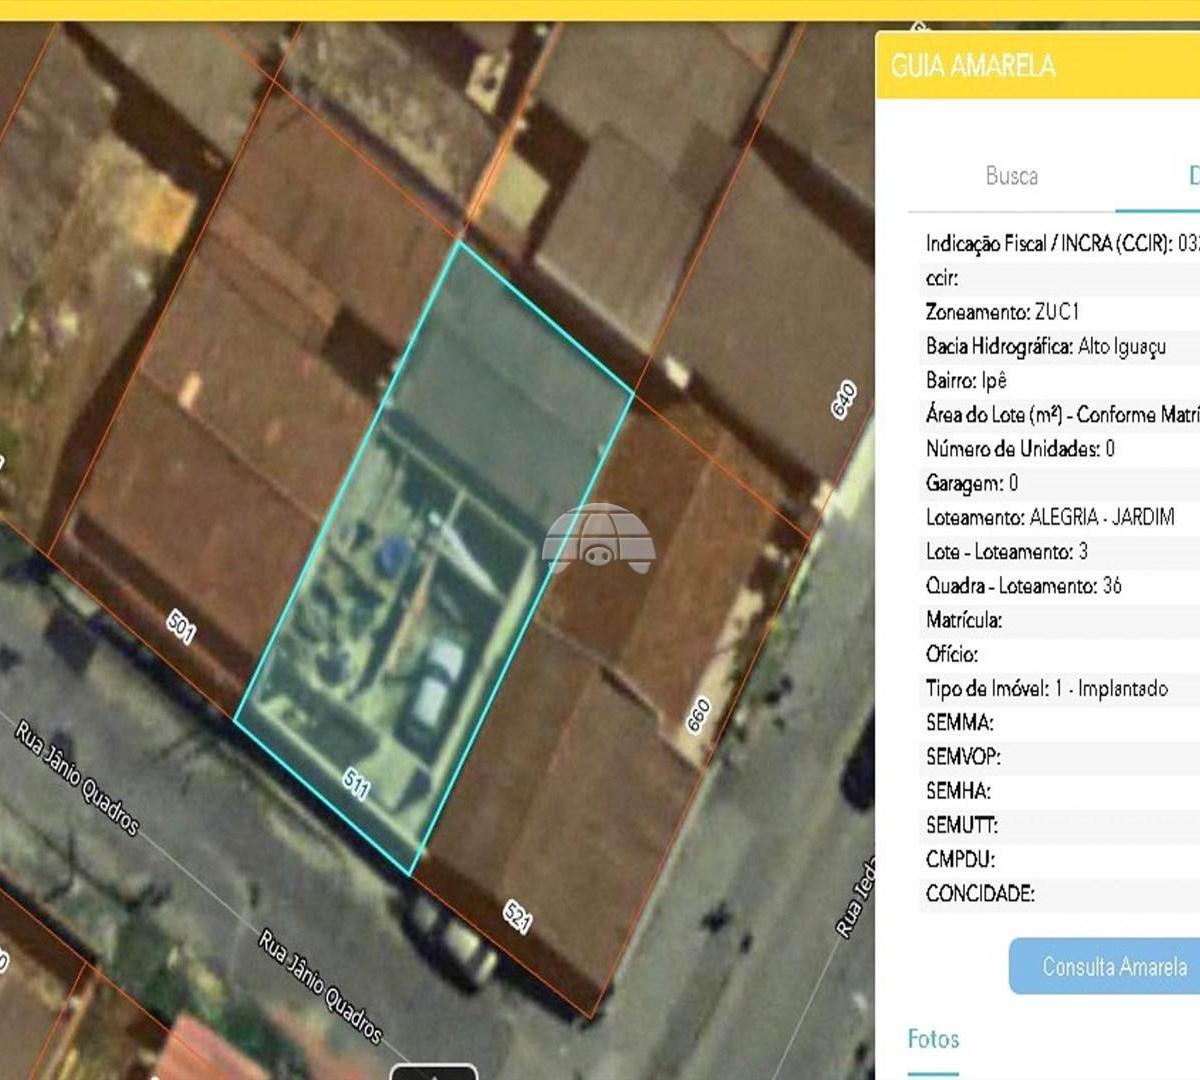This screenshot has height=1080, width=1200.
Task: Click the Tipo de Imóvel row
Action: (x=1059, y=688)
